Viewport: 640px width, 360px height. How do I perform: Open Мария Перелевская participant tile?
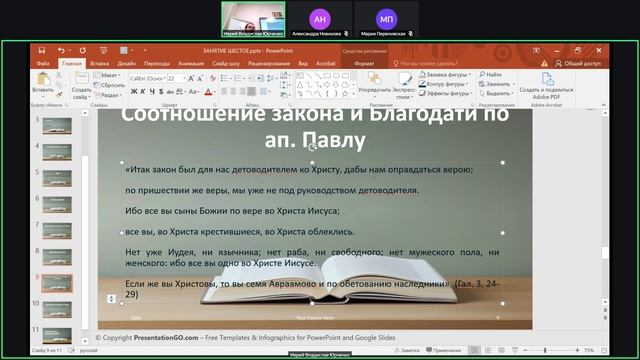click(x=386, y=20)
